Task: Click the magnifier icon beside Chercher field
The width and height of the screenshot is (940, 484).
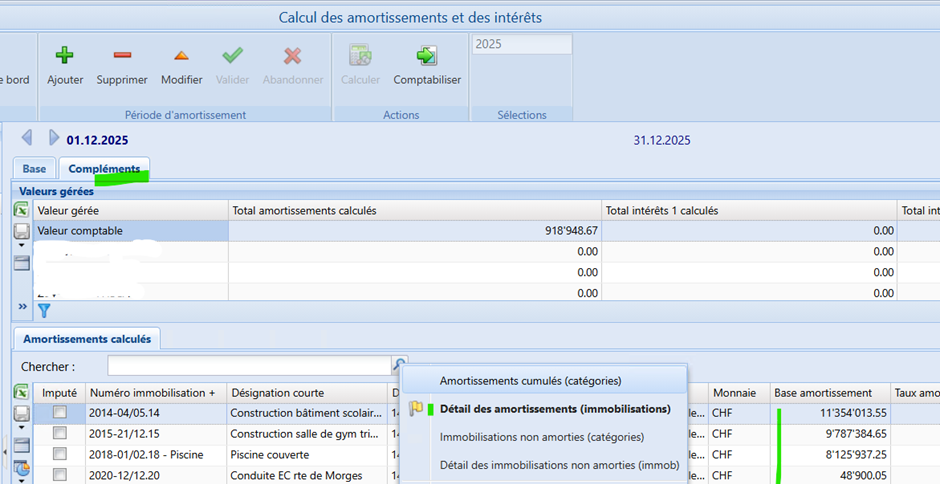Action: coord(400,366)
